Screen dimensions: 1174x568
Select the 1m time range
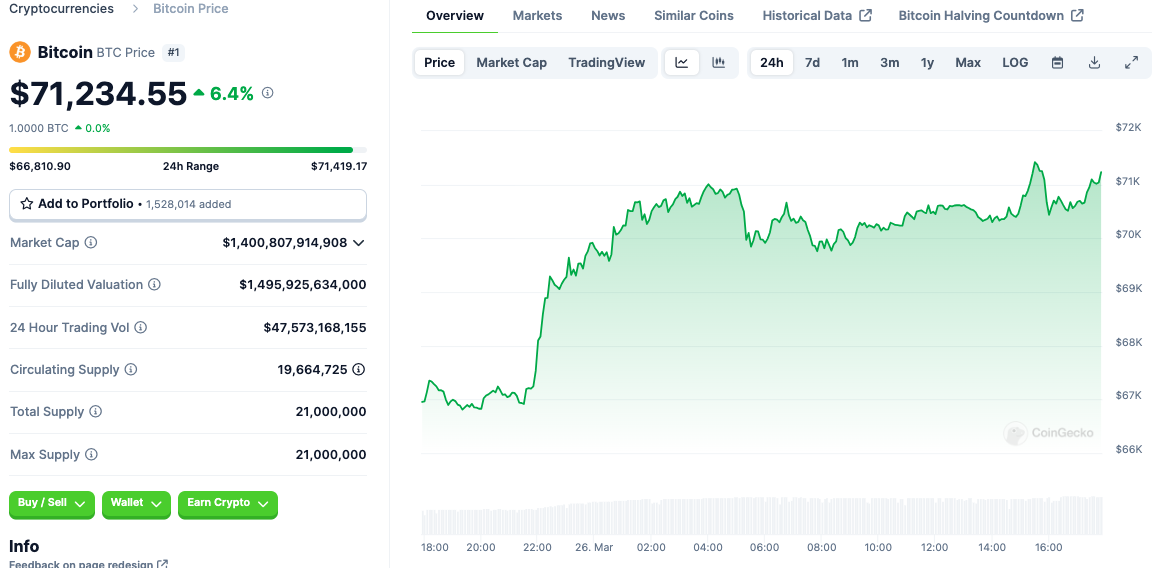[x=850, y=63]
